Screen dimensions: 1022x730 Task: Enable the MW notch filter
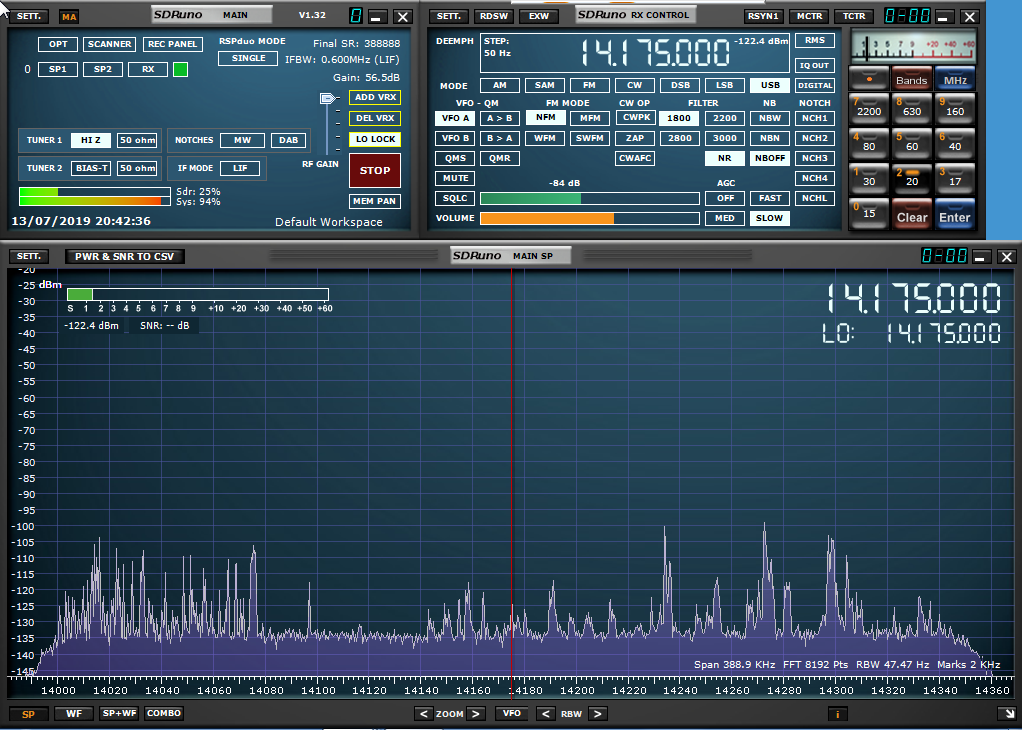click(242, 140)
